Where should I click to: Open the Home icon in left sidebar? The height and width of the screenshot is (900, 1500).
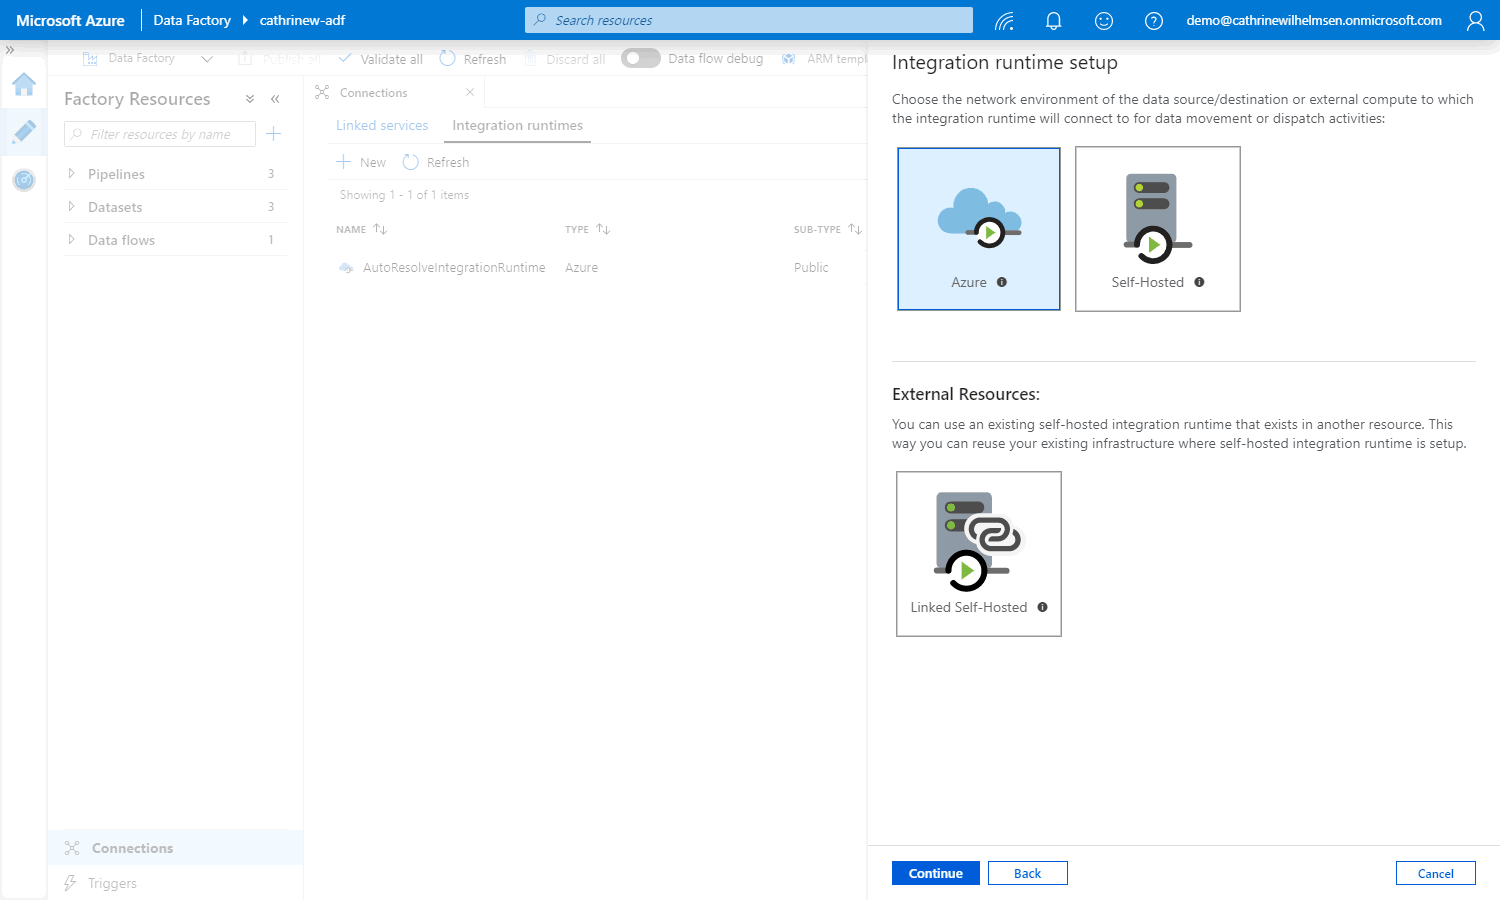coord(24,85)
